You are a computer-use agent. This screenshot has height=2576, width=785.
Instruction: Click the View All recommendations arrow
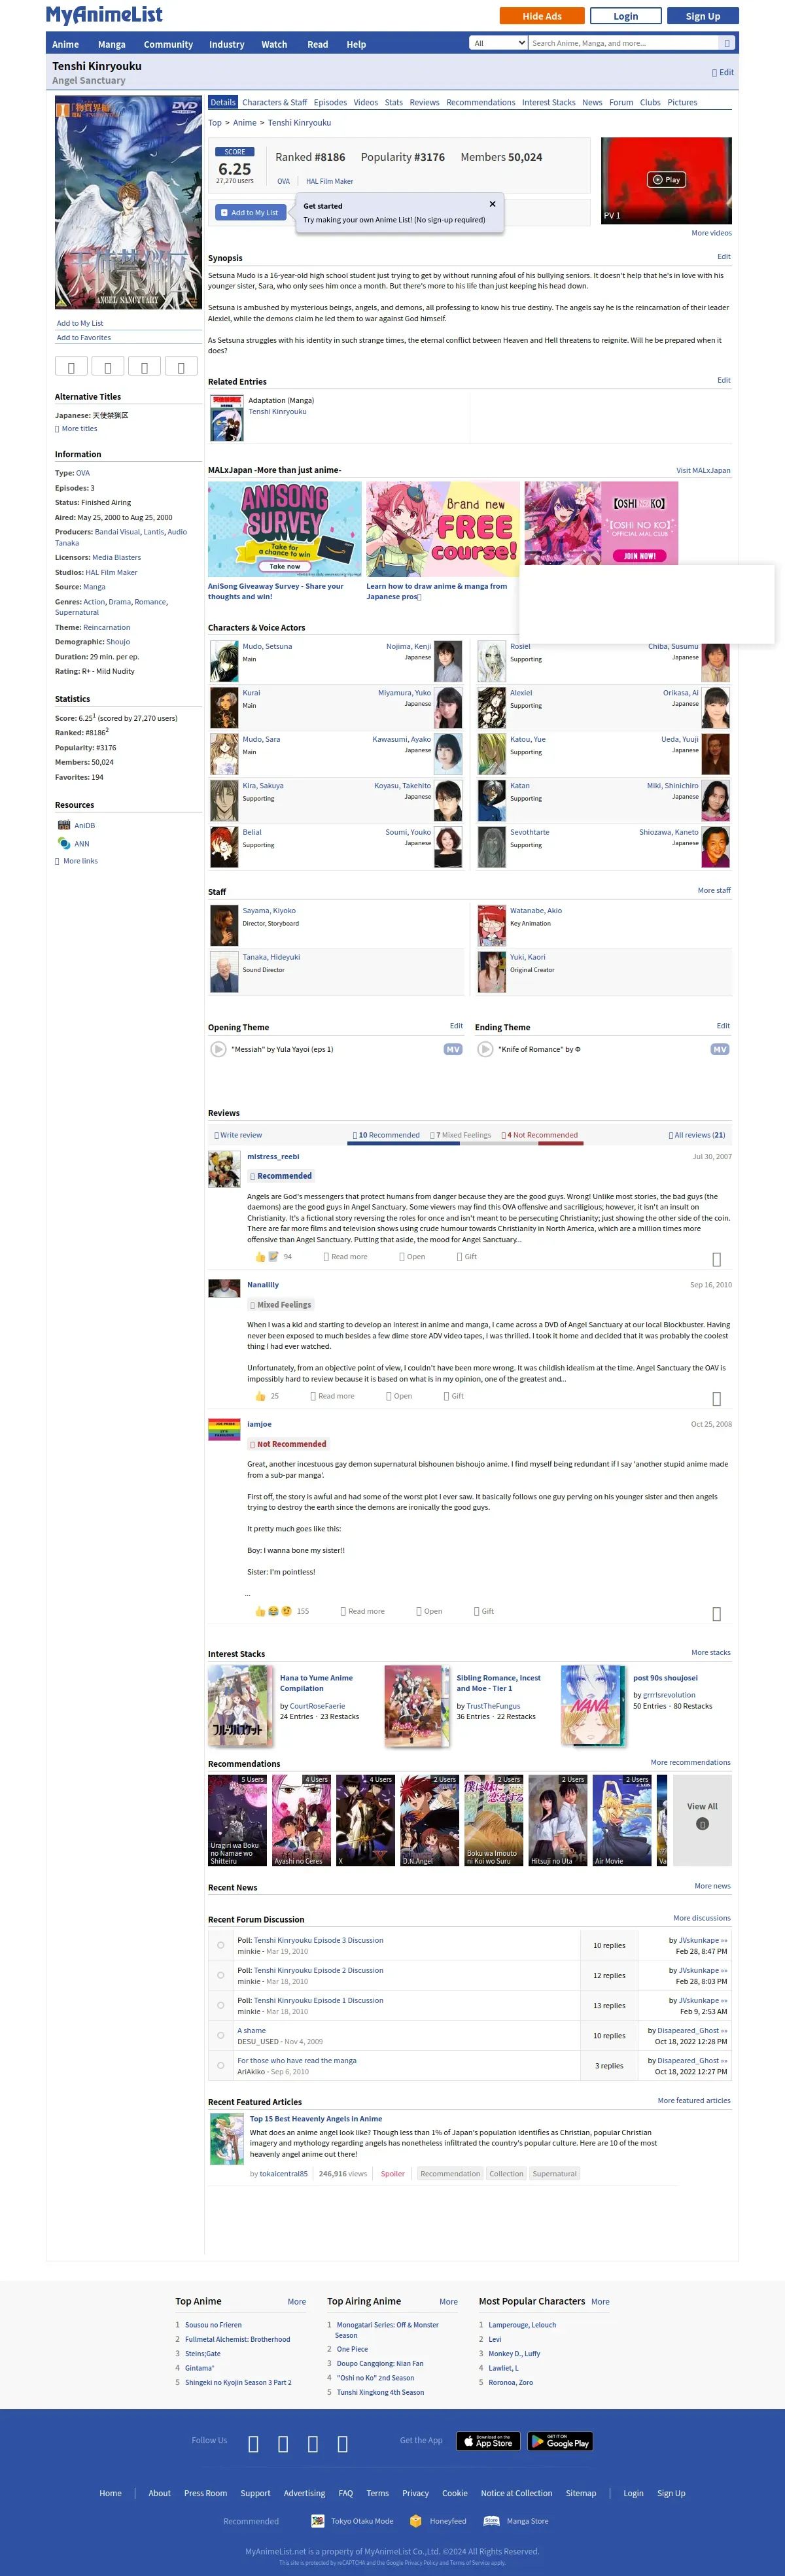tap(702, 1824)
